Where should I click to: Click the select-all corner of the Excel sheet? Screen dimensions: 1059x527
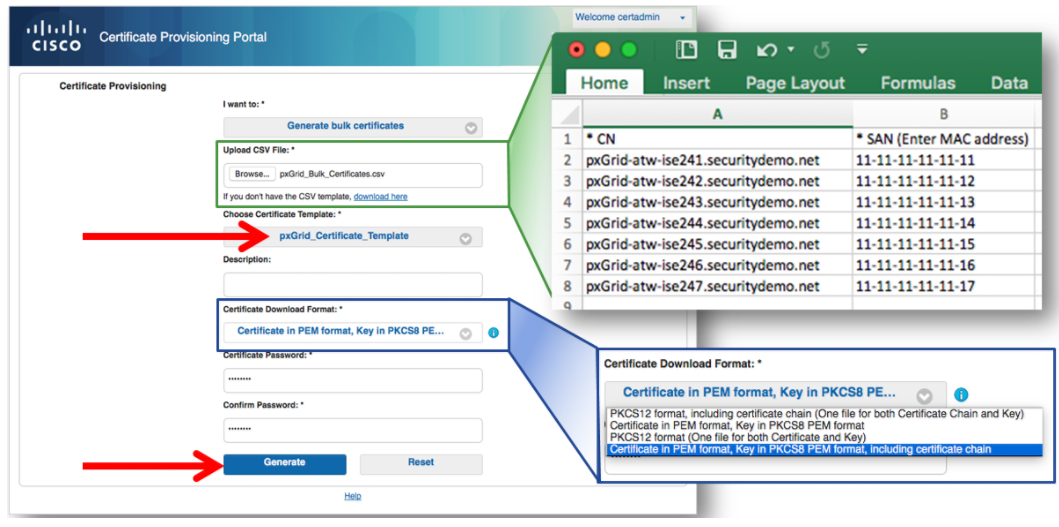(x=567, y=115)
